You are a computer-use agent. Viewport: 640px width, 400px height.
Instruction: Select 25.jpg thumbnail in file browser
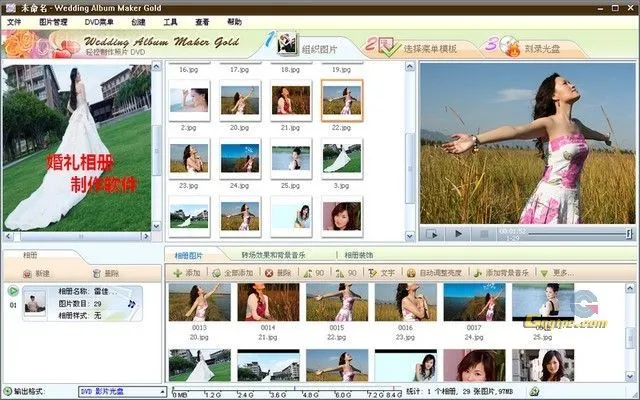[291, 159]
